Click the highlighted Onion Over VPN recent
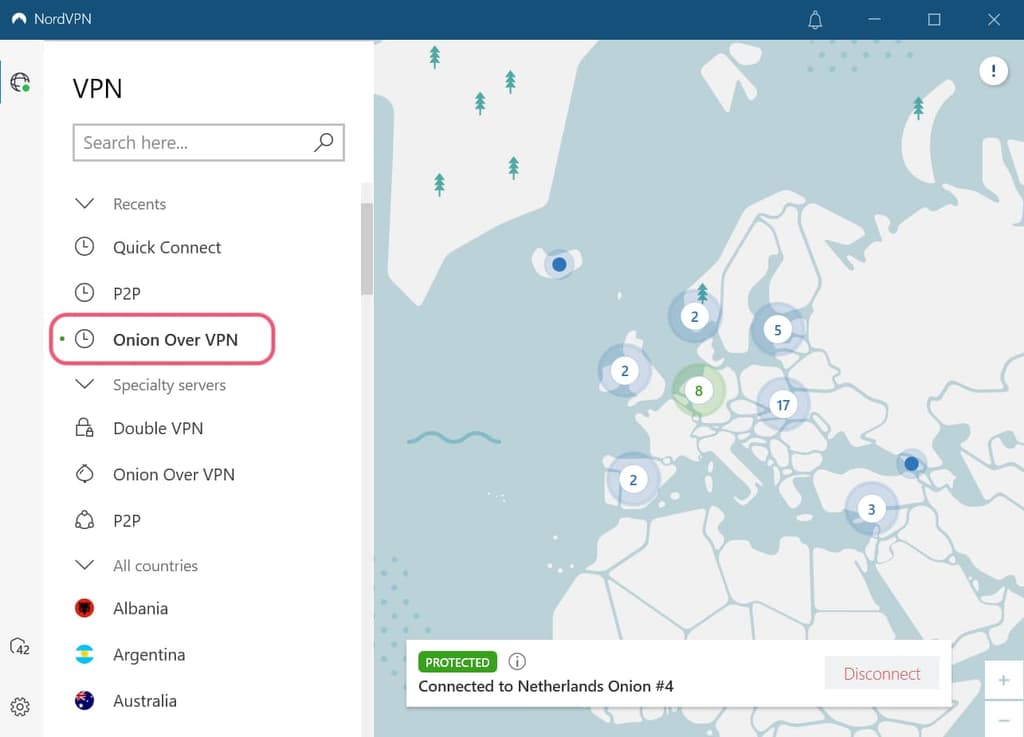The image size is (1024, 737). [x=175, y=339]
